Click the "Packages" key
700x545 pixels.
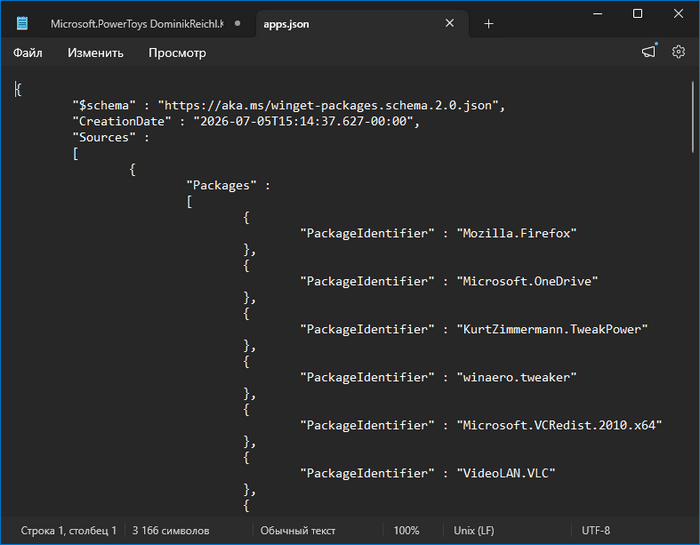pyautogui.click(x=221, y=185)
